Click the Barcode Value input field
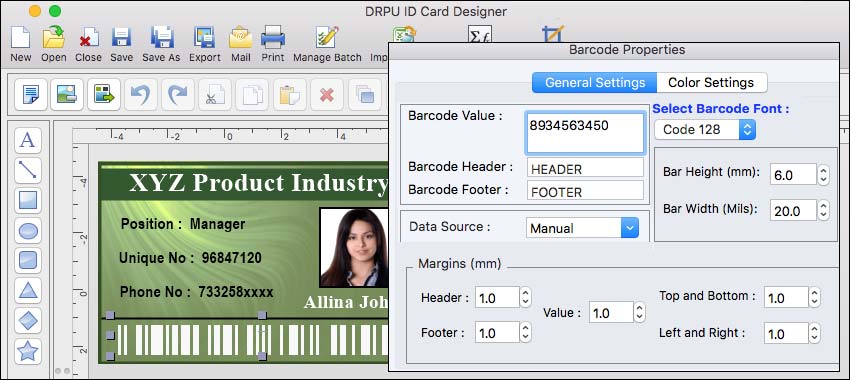The height and width of the screenshot is (380, 850). pyautogui.click(x=585, y=132)
